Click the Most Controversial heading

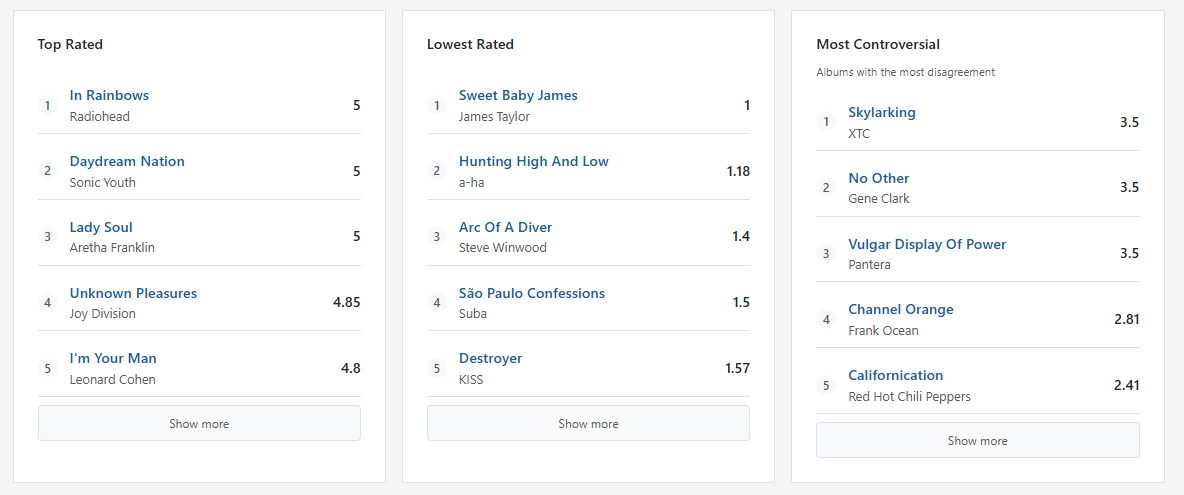tap(878, 45)
